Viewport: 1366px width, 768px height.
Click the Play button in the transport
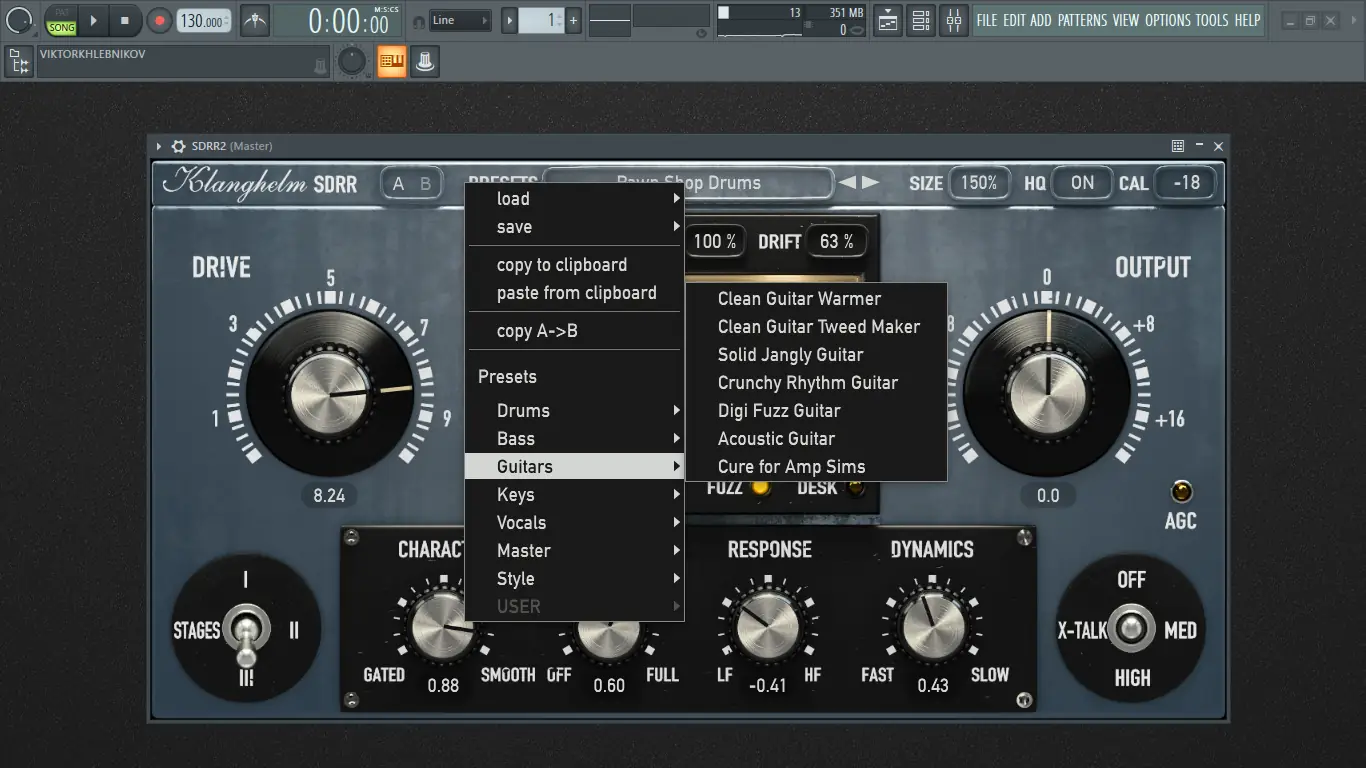[92, 20]
